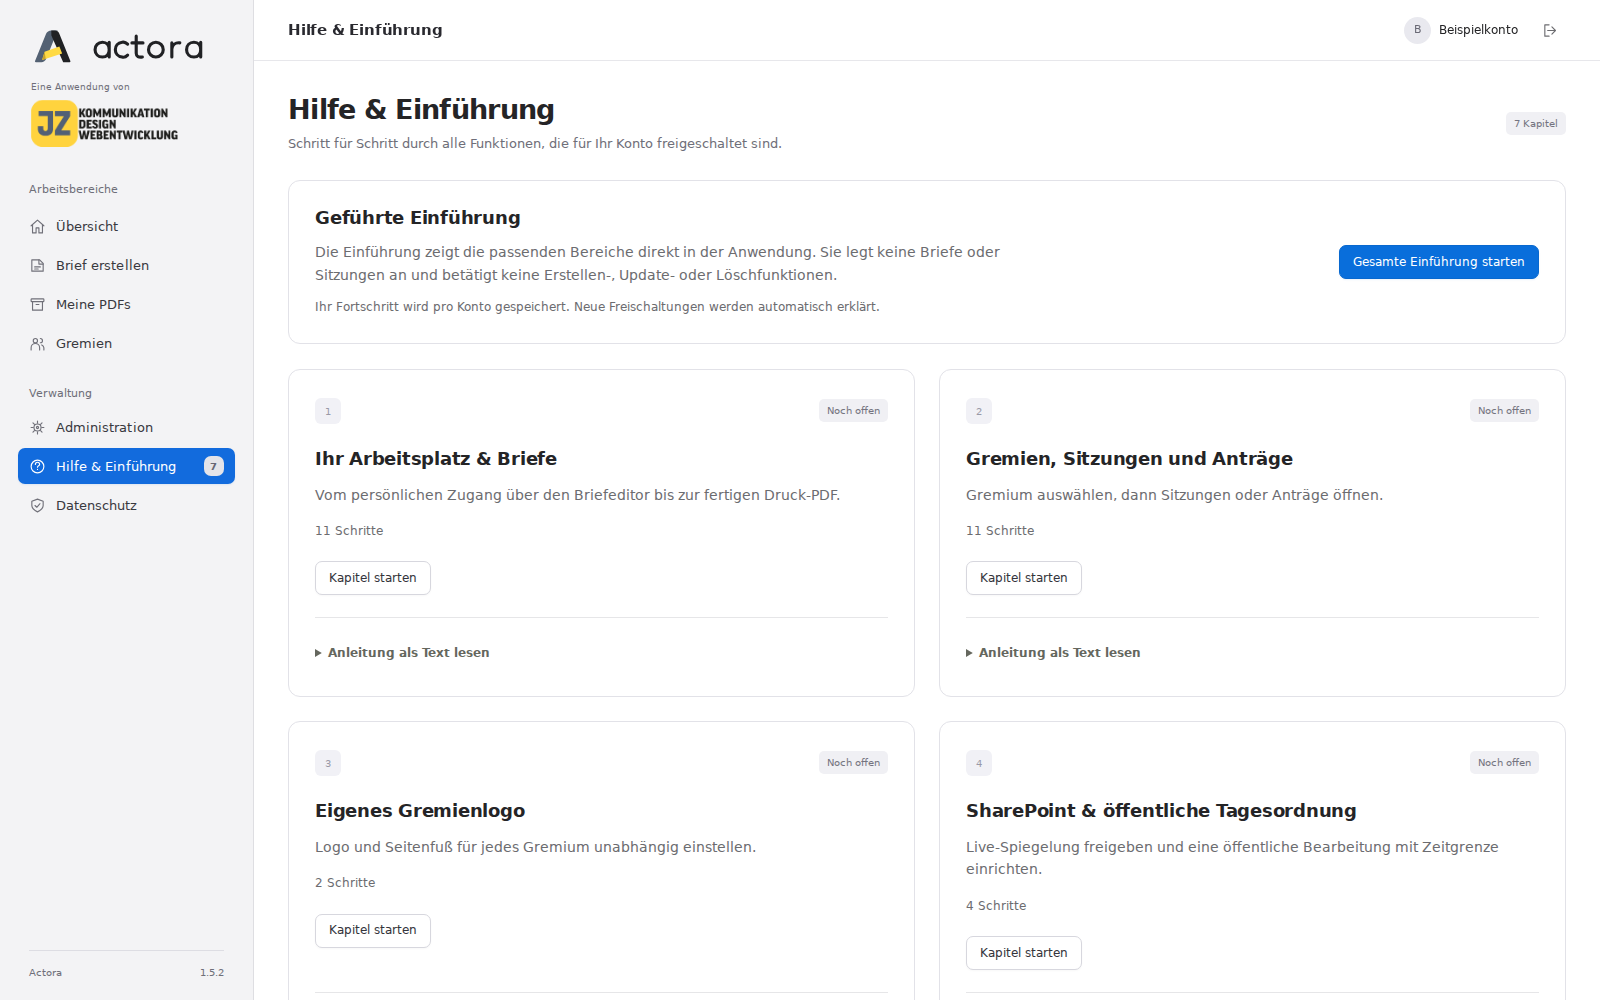The image size is (1600, 1000).
Task: Start the SharePoint & öffentliche Tagesordnung chapter
Action: 1024,953
